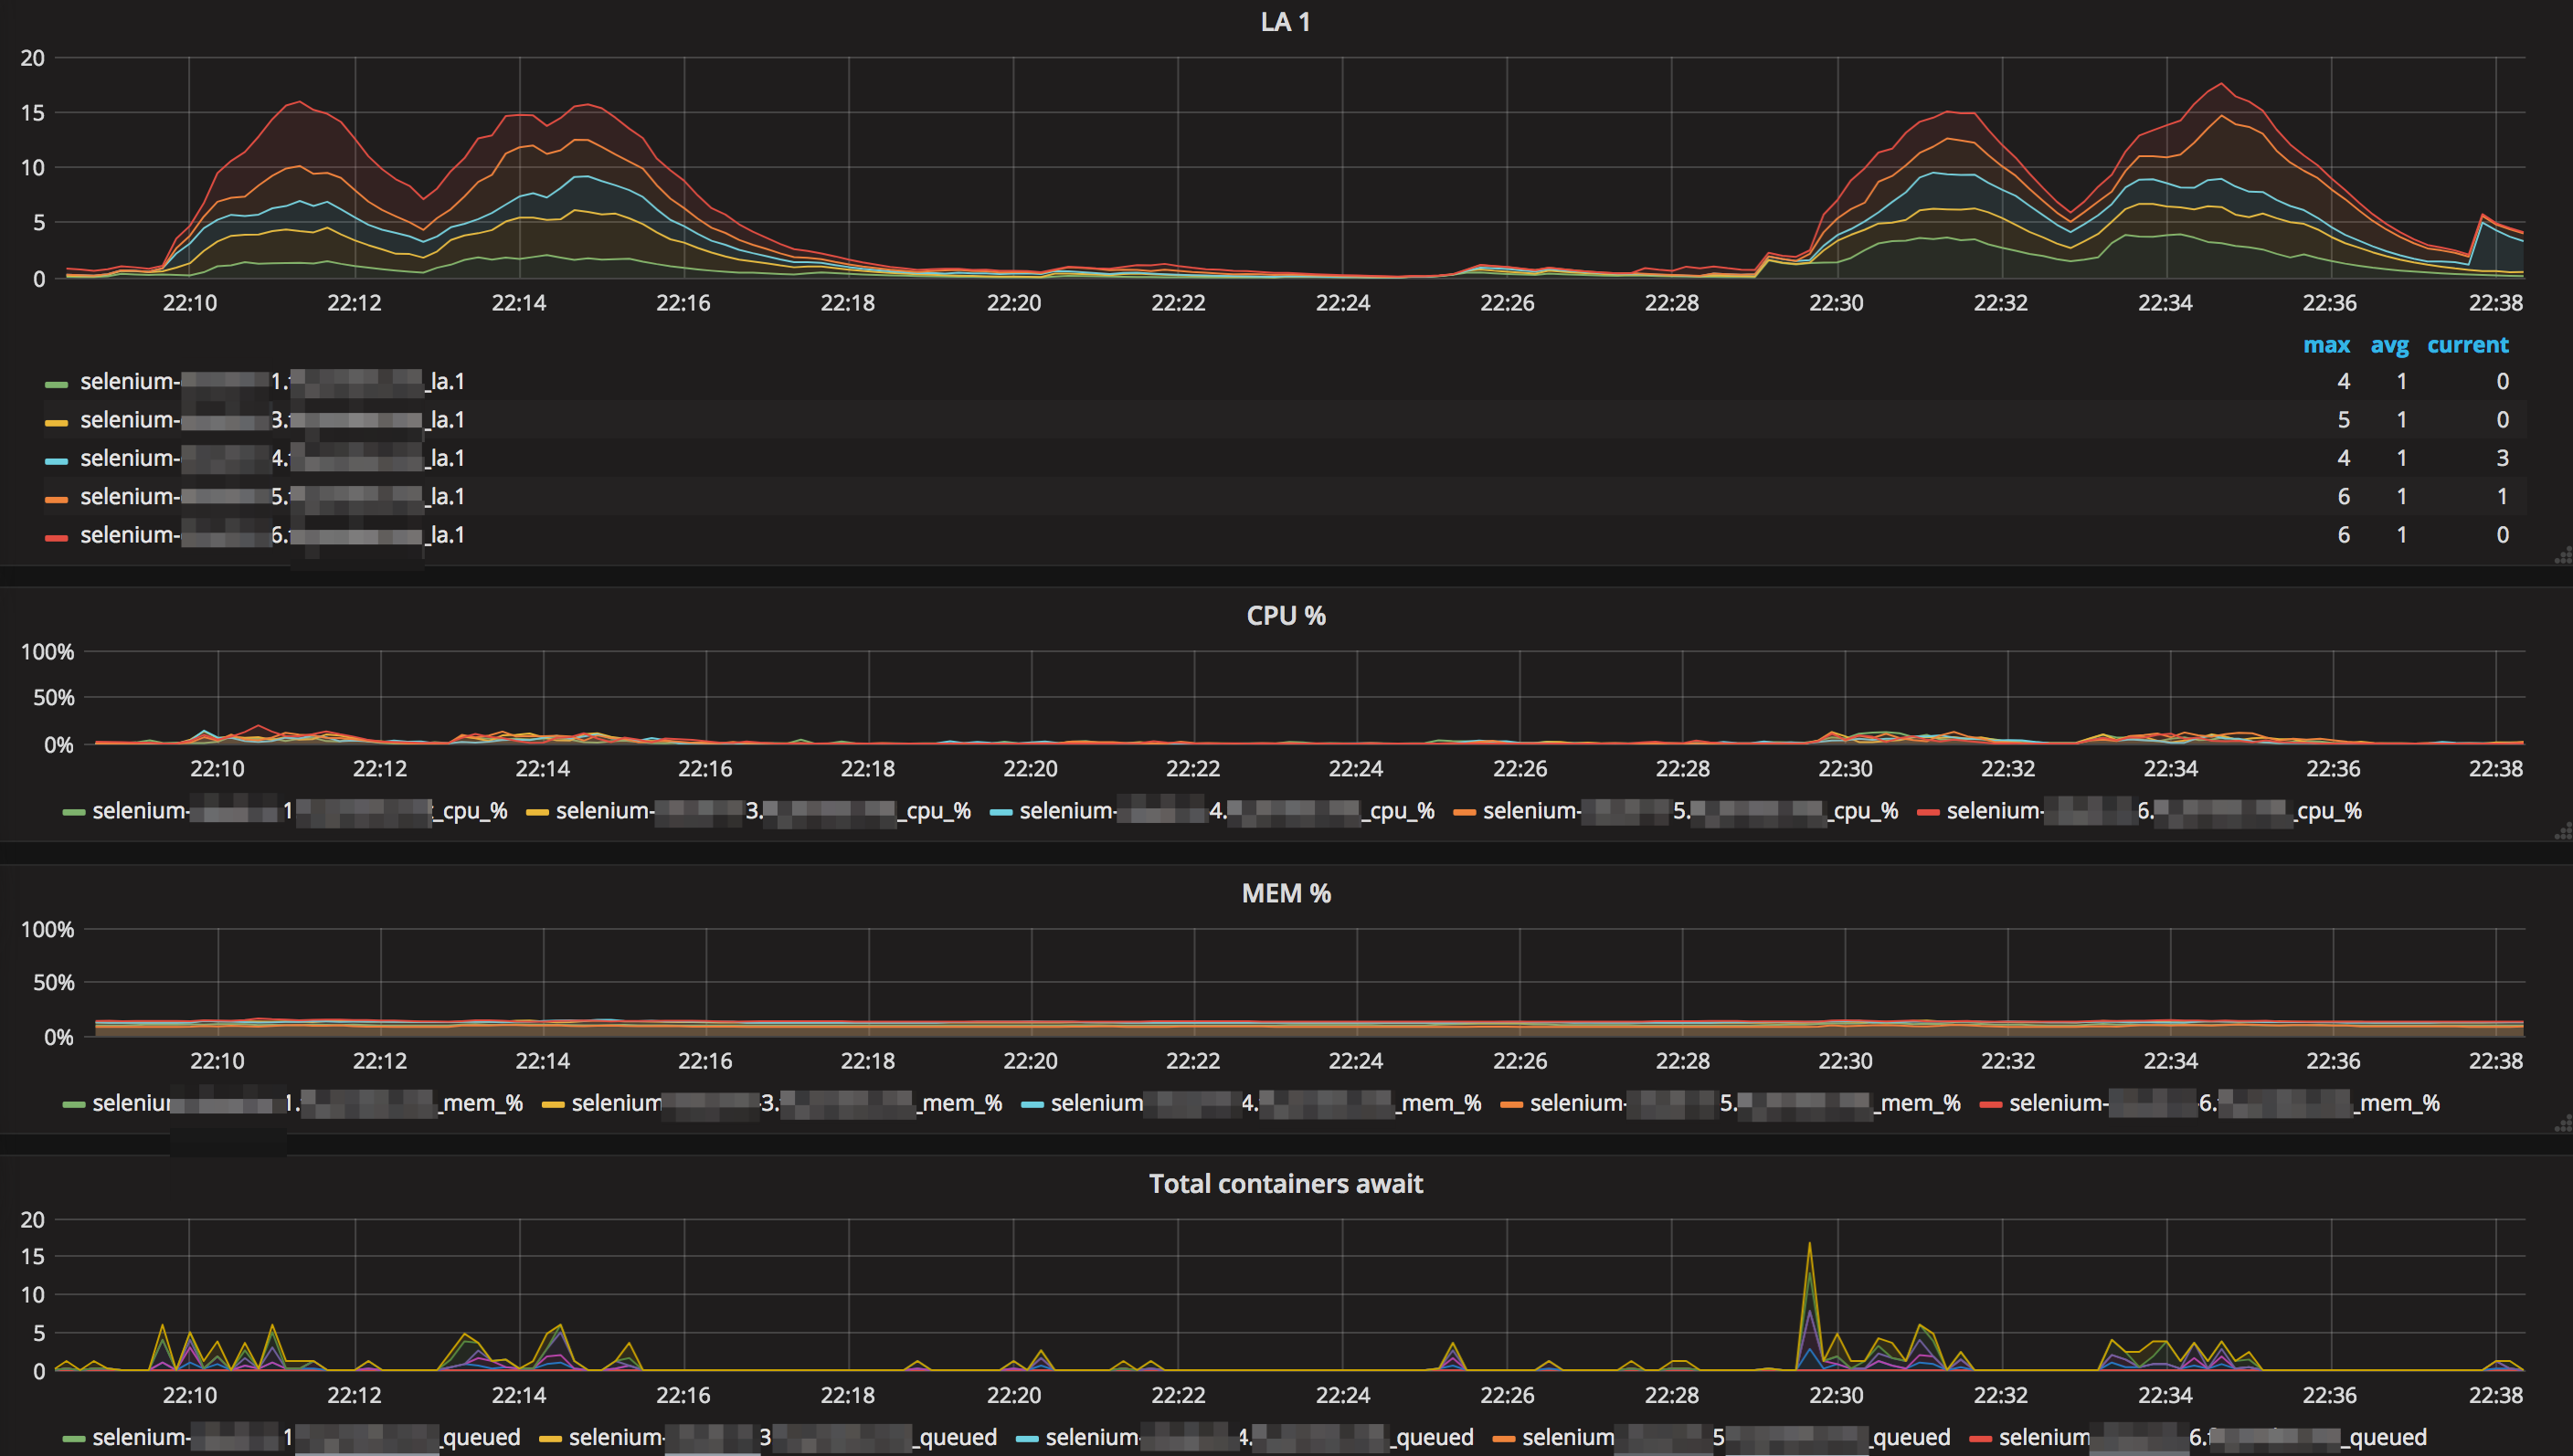
Task: Sort legend by max column header
Action: pyautogui.click(x=2326, y=345)
